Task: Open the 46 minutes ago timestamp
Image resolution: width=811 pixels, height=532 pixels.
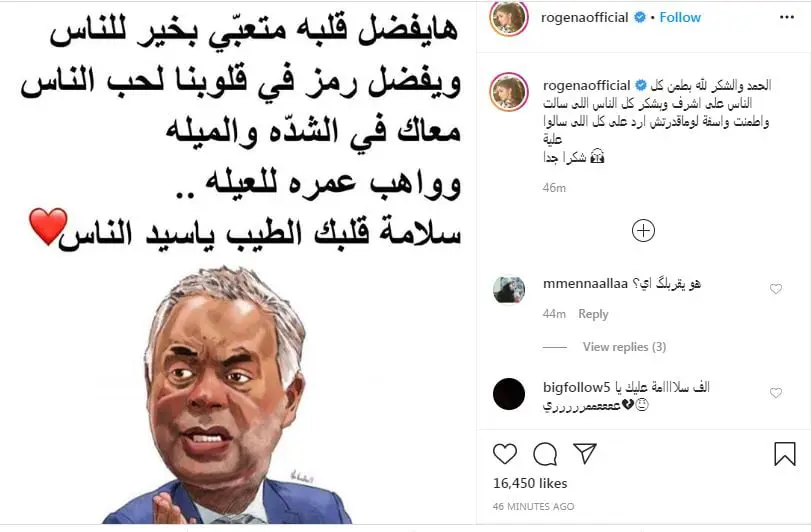Action: click(533, 507)
